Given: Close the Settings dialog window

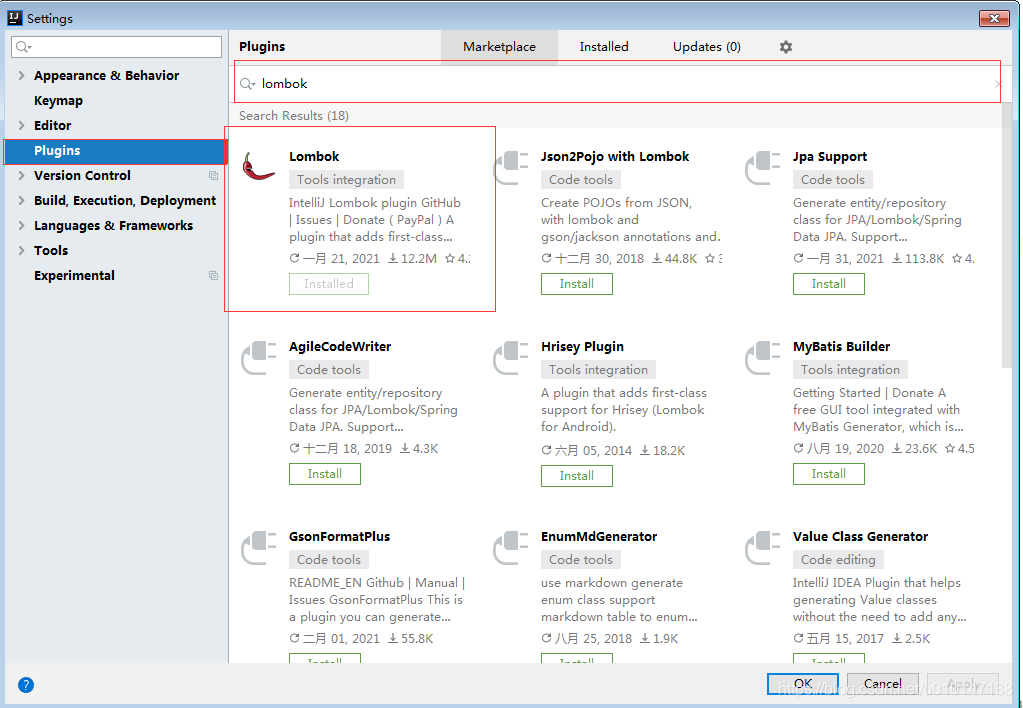Looking at the screenshot, I should [994, 18].
